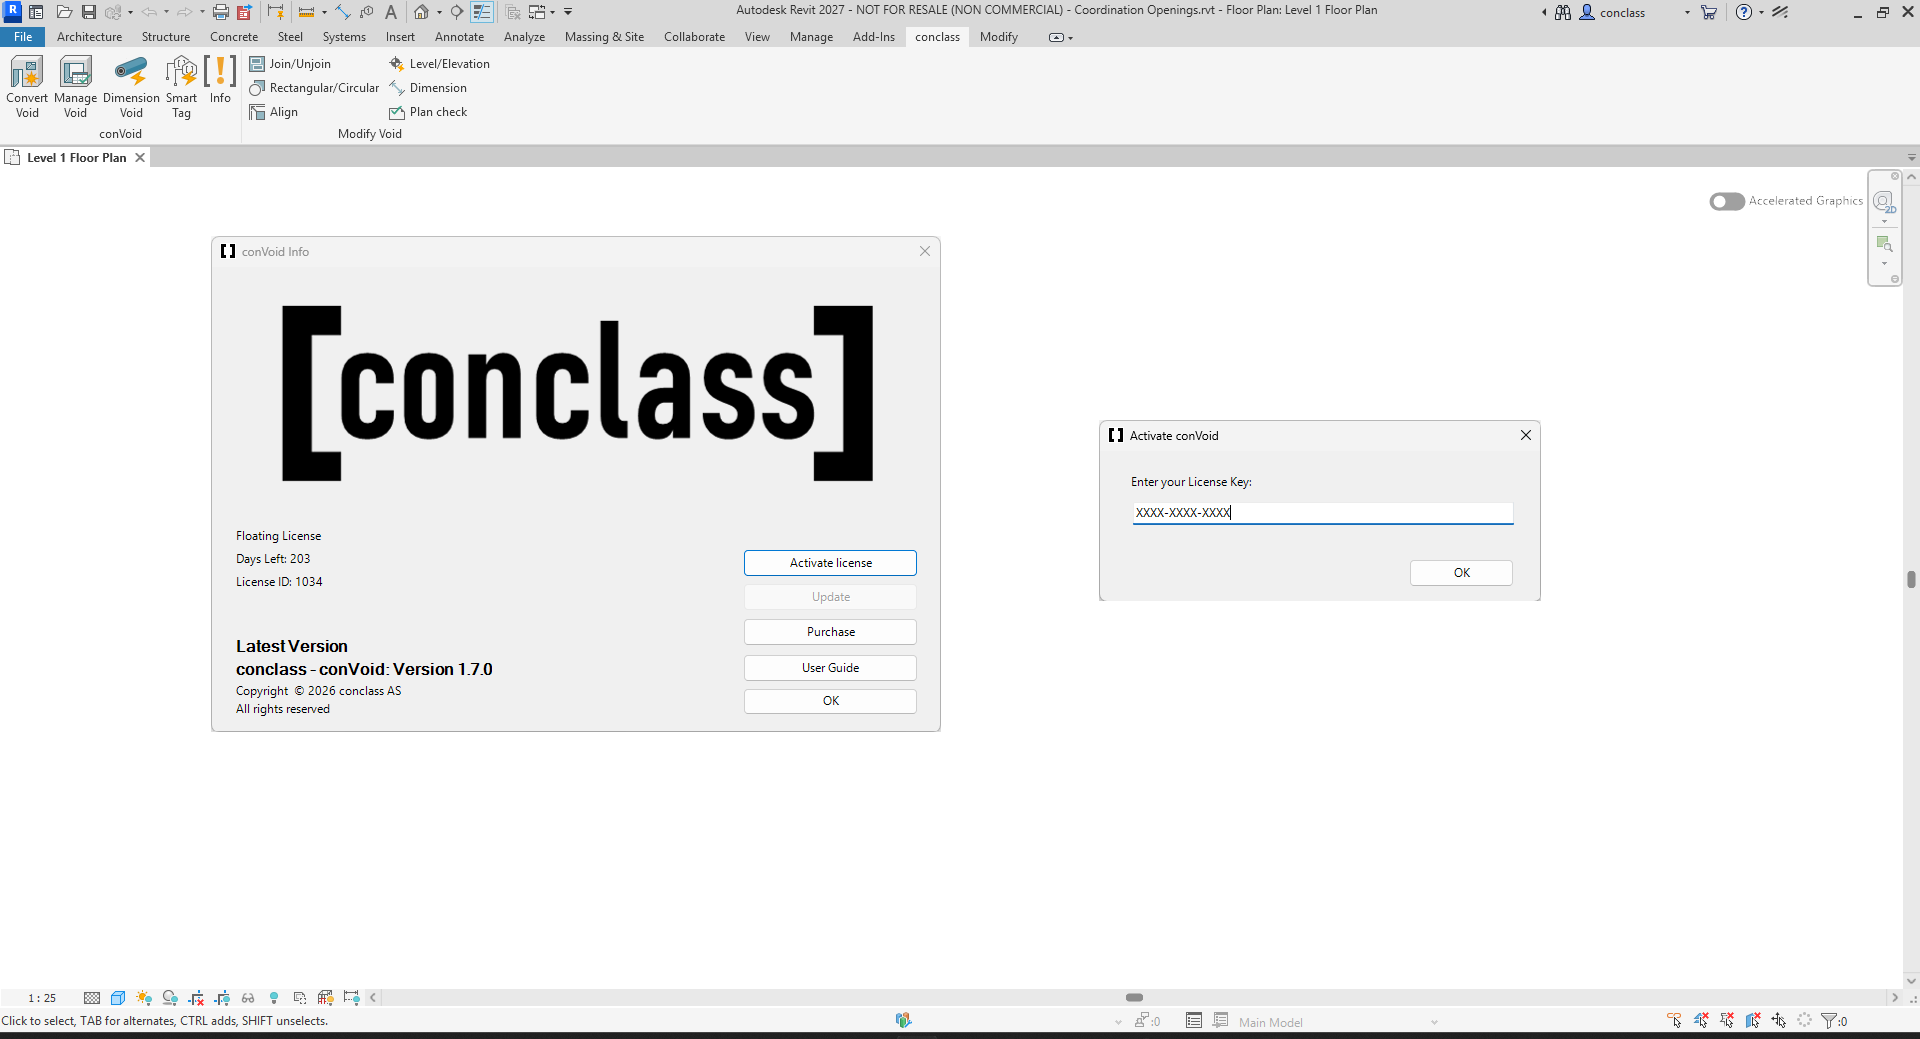Switch to the Architecture ribbon tab

[89, 37]
